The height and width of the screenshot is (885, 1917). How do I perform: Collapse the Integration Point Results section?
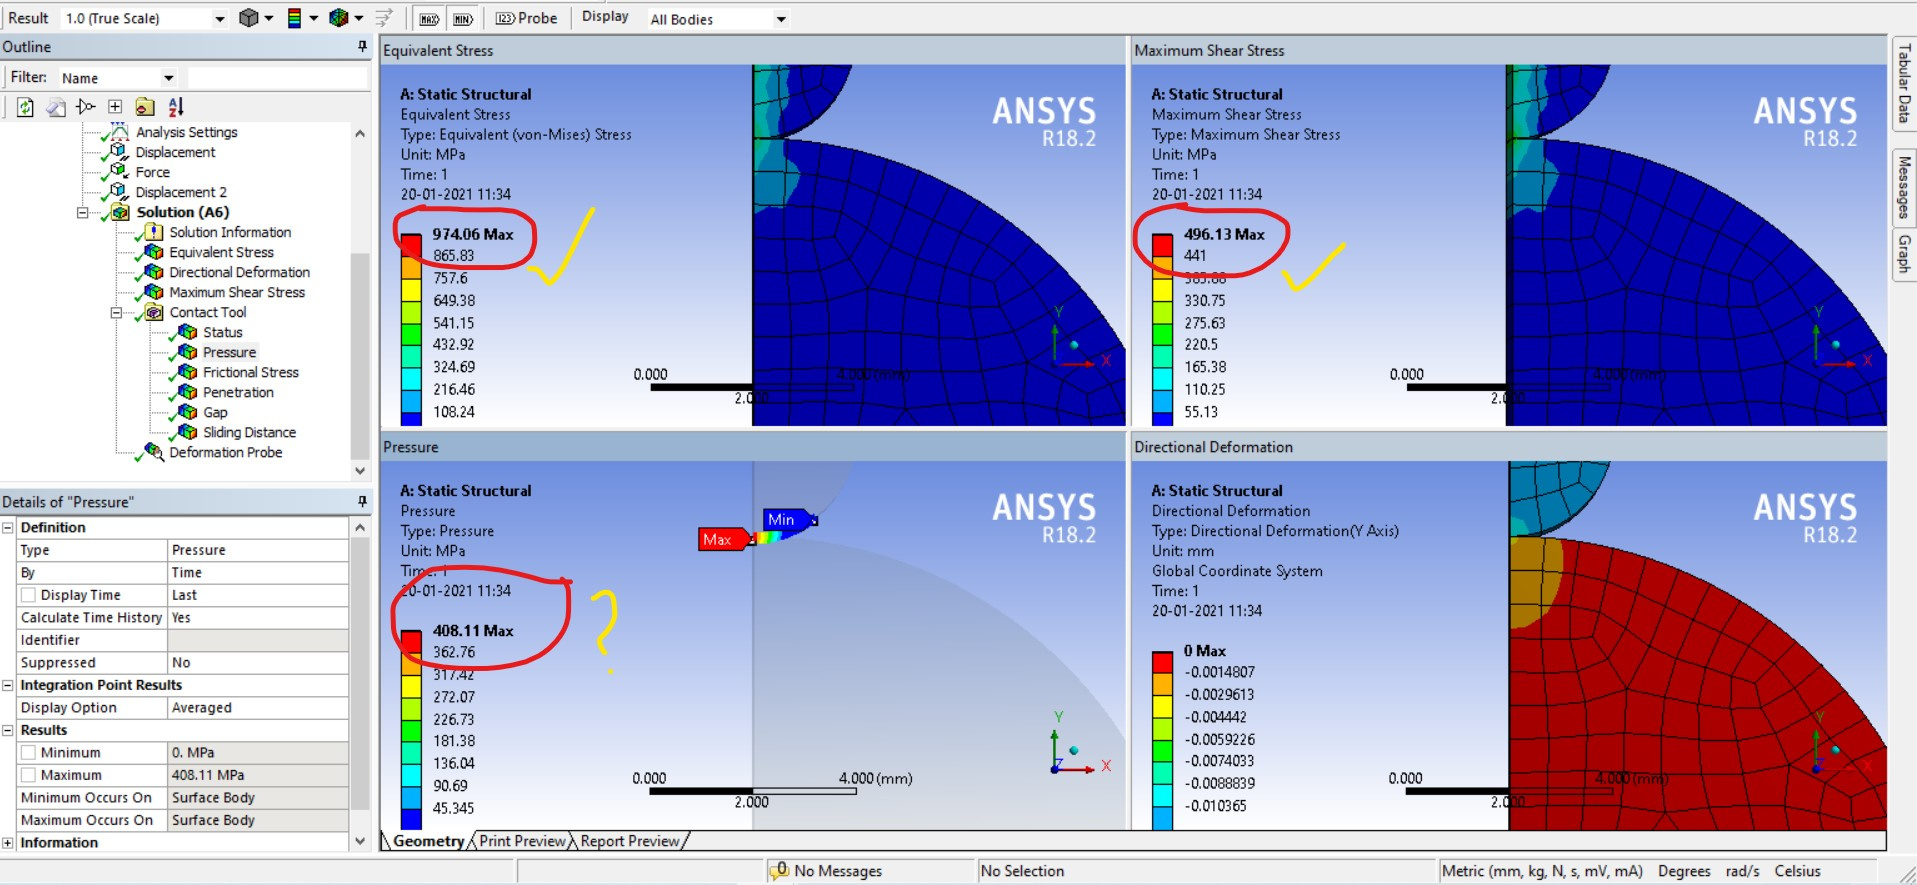tap(8, 685)
